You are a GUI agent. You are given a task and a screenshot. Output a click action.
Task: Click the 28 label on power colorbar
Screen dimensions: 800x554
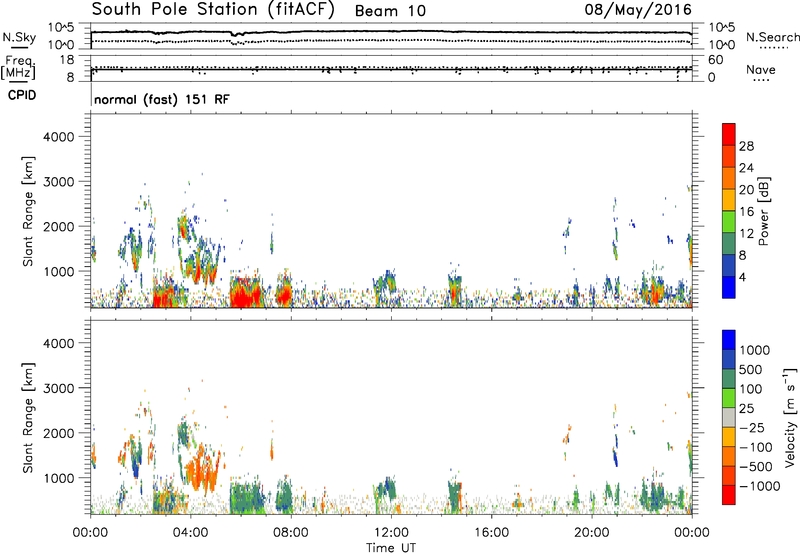point(746,146)
